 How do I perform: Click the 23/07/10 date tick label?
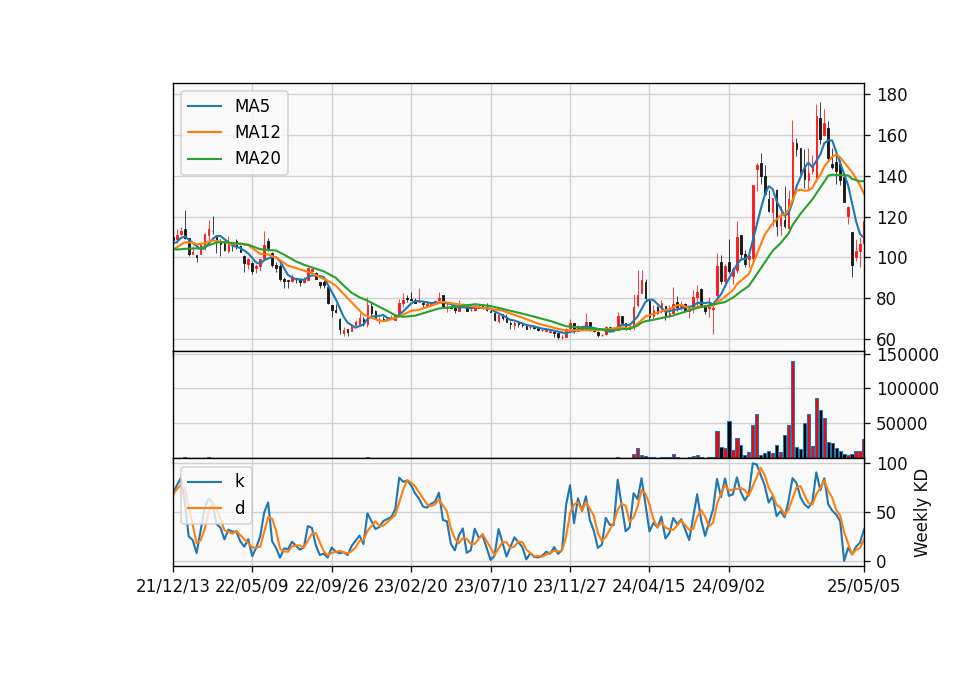(x=490, y=586)
